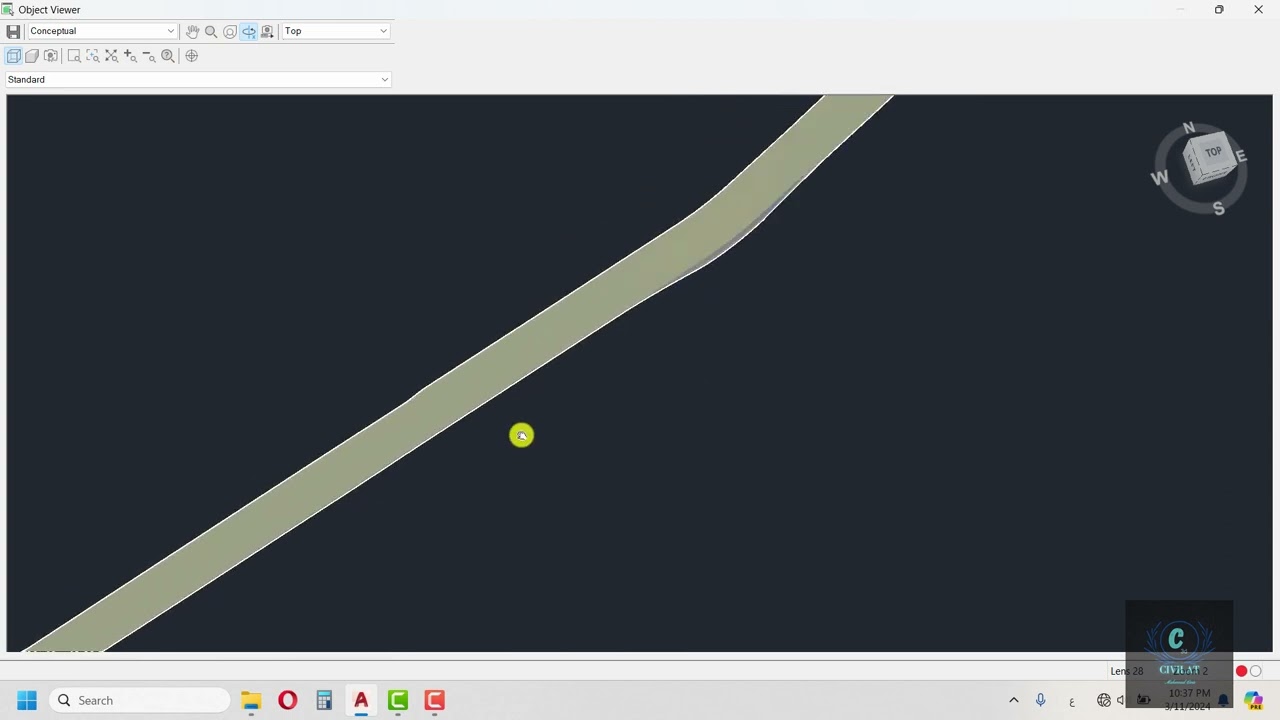Image resolution: width=1280 pixels, height=720 pixels.
Task: Select the Orbit tool
Action: 230,31
